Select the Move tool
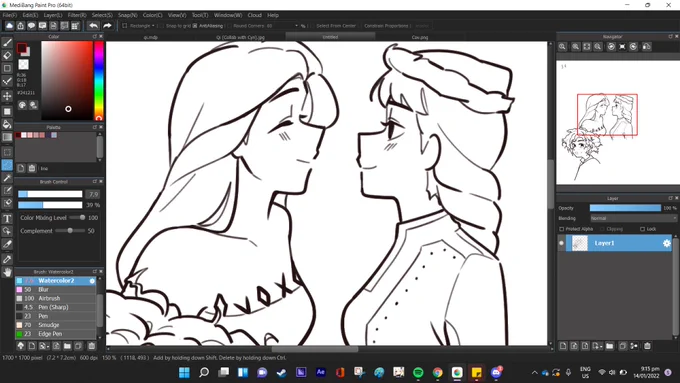The height and width of the screenshot is (383, 680). 7,96
